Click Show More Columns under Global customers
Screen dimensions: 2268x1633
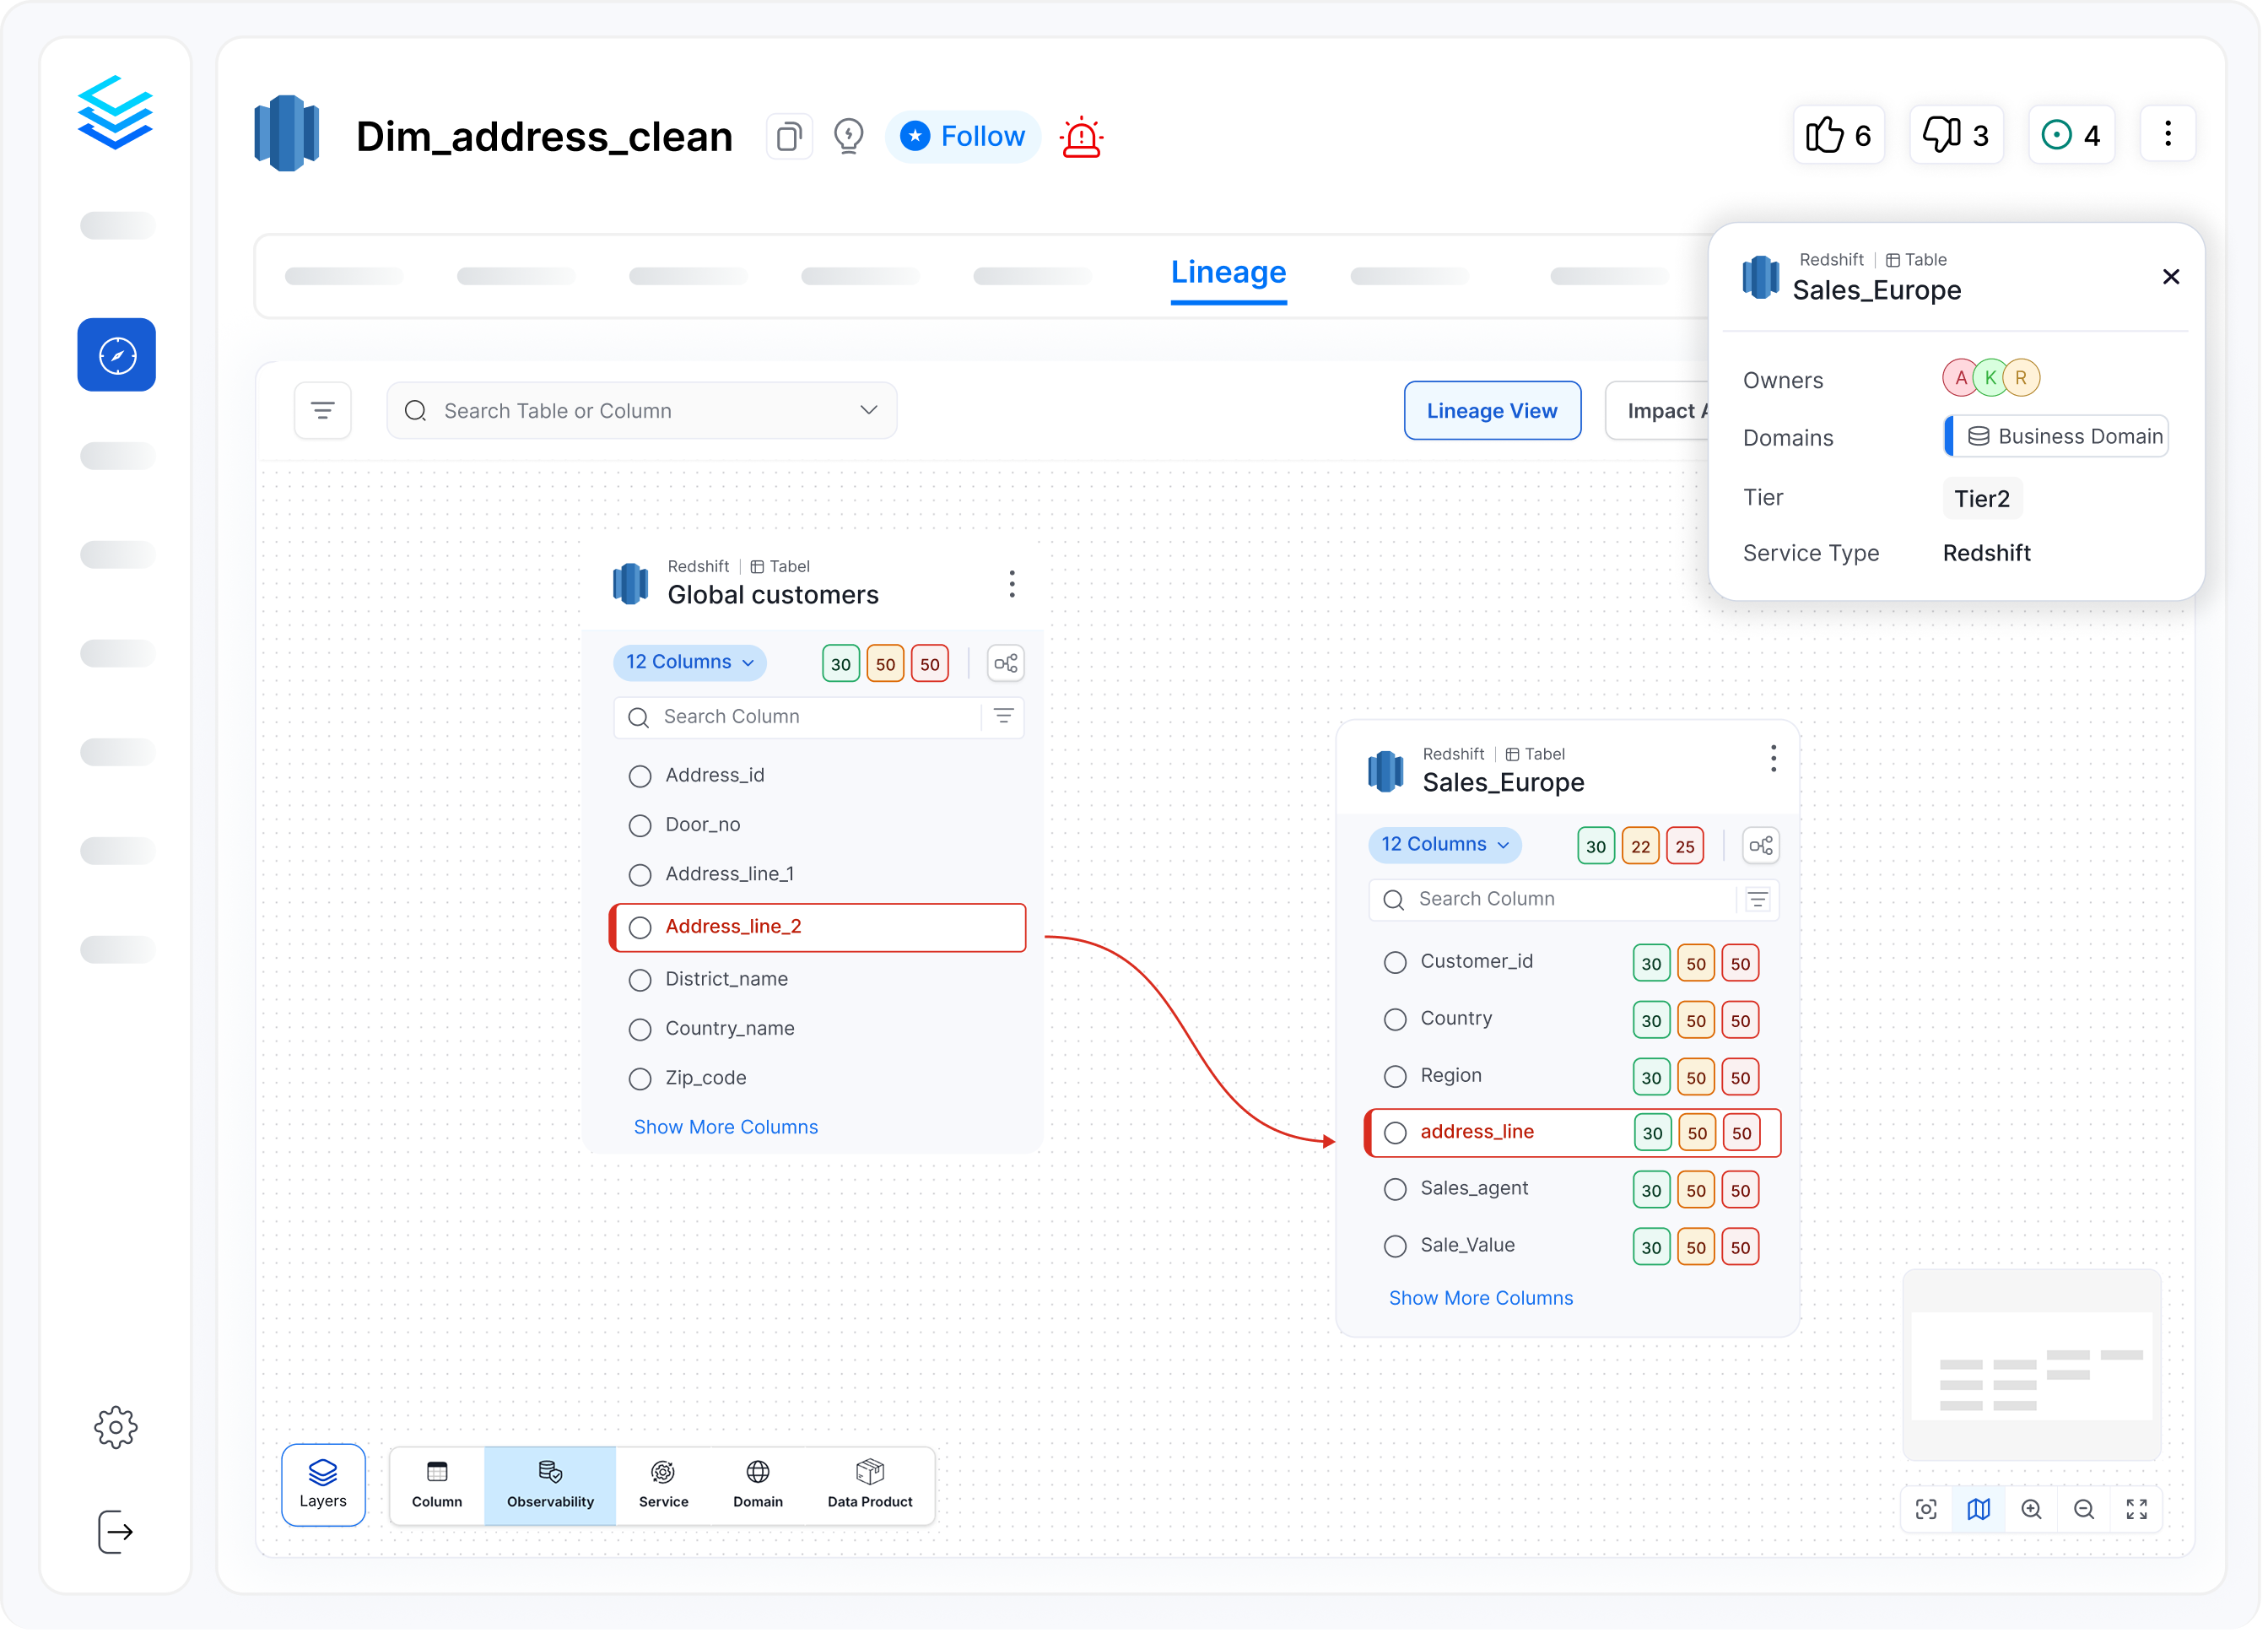[x=725, y=1127]
